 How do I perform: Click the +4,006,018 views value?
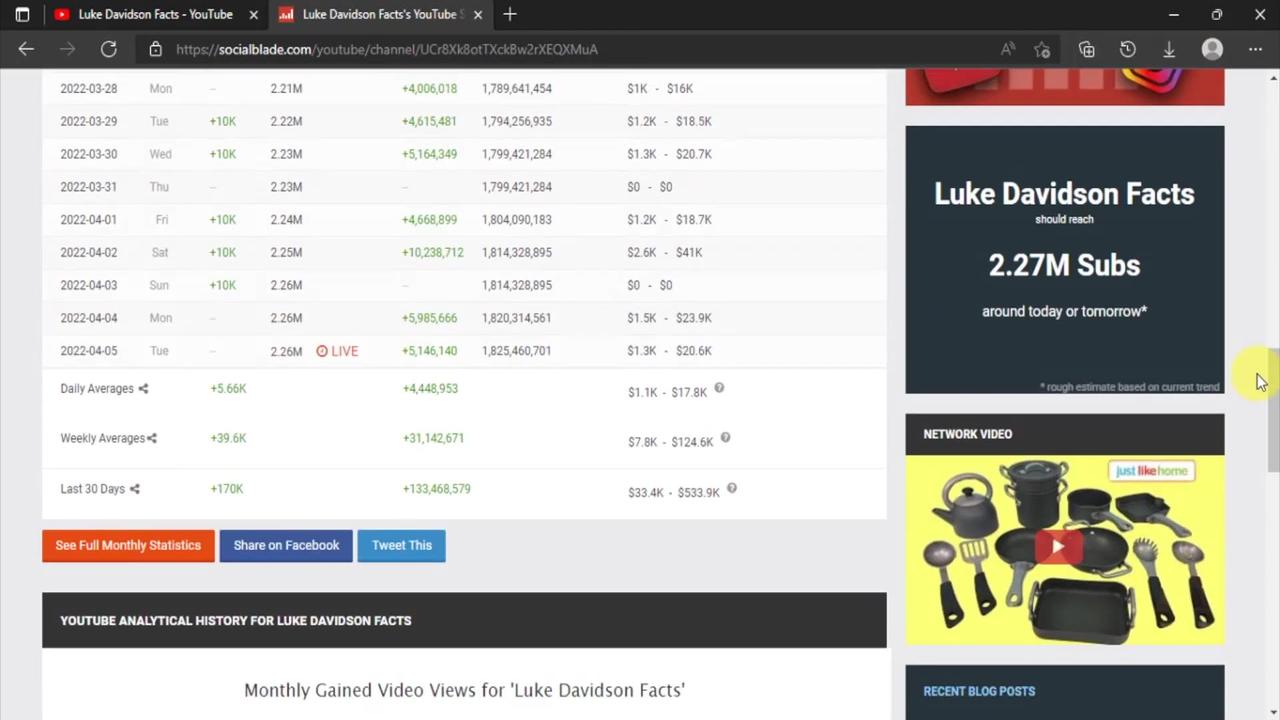pos(429,89)
